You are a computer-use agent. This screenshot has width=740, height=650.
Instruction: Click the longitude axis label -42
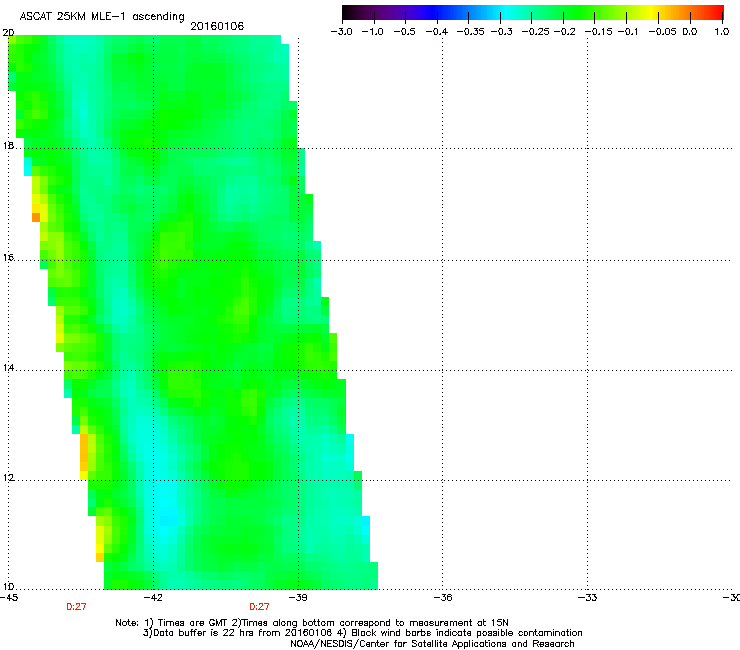153,598
